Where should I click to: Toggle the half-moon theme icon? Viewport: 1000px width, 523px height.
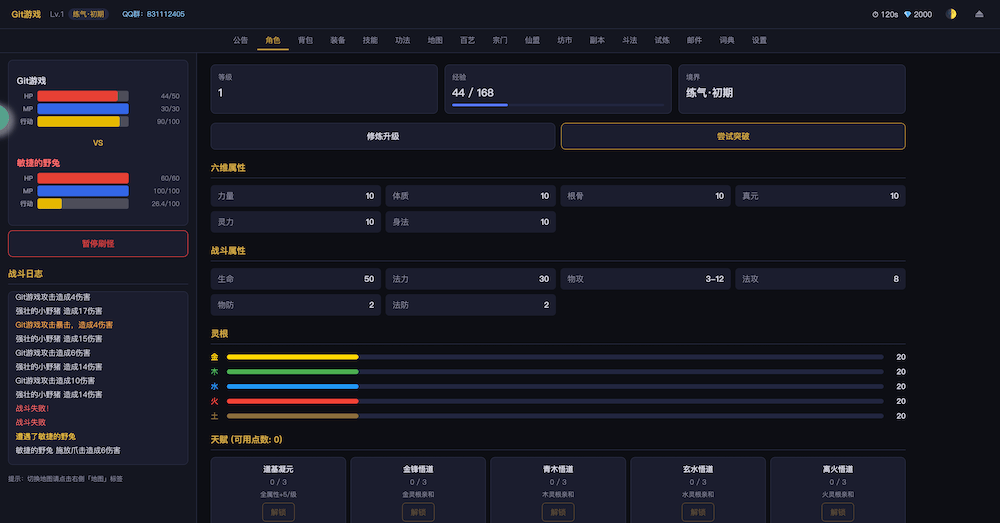pyautogui.click(x=951, y=14)
